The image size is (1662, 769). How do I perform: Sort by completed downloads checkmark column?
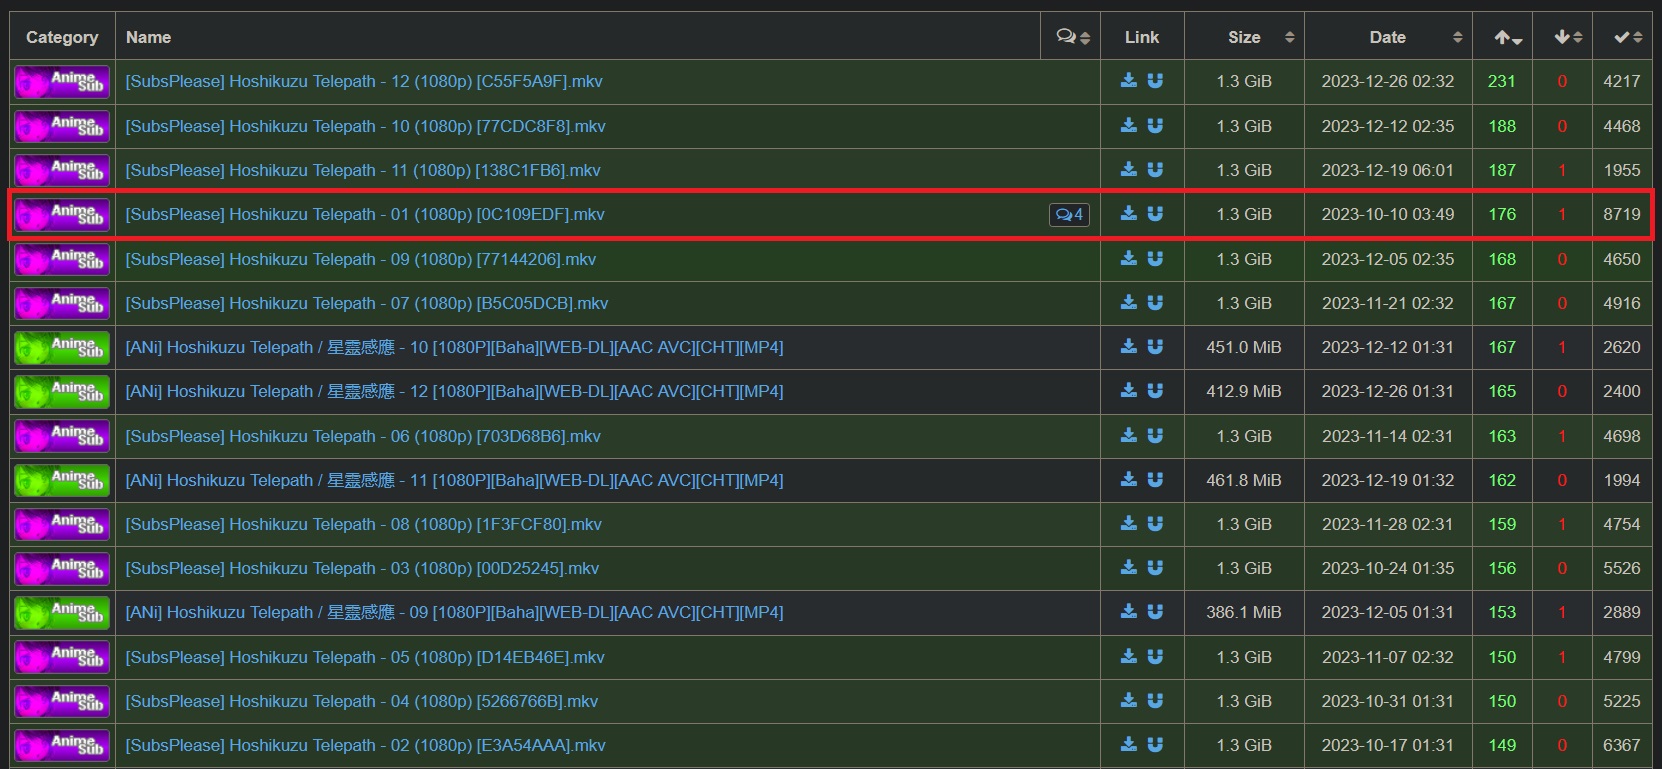(1627, 37)
